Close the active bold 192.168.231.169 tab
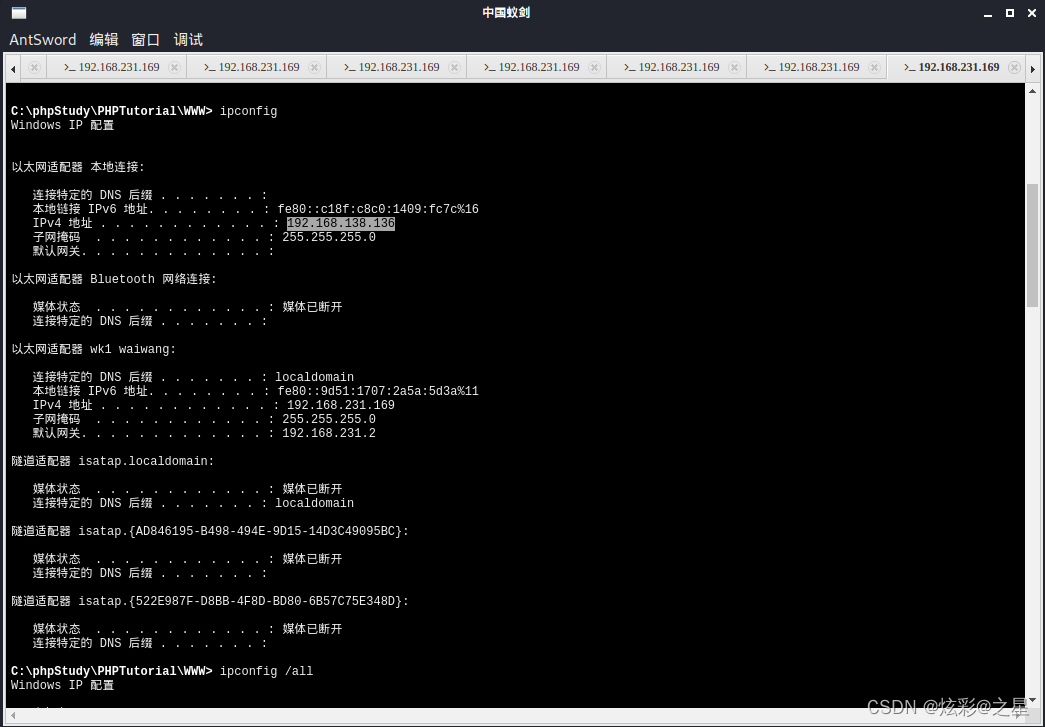 (x=1014, y=67)
